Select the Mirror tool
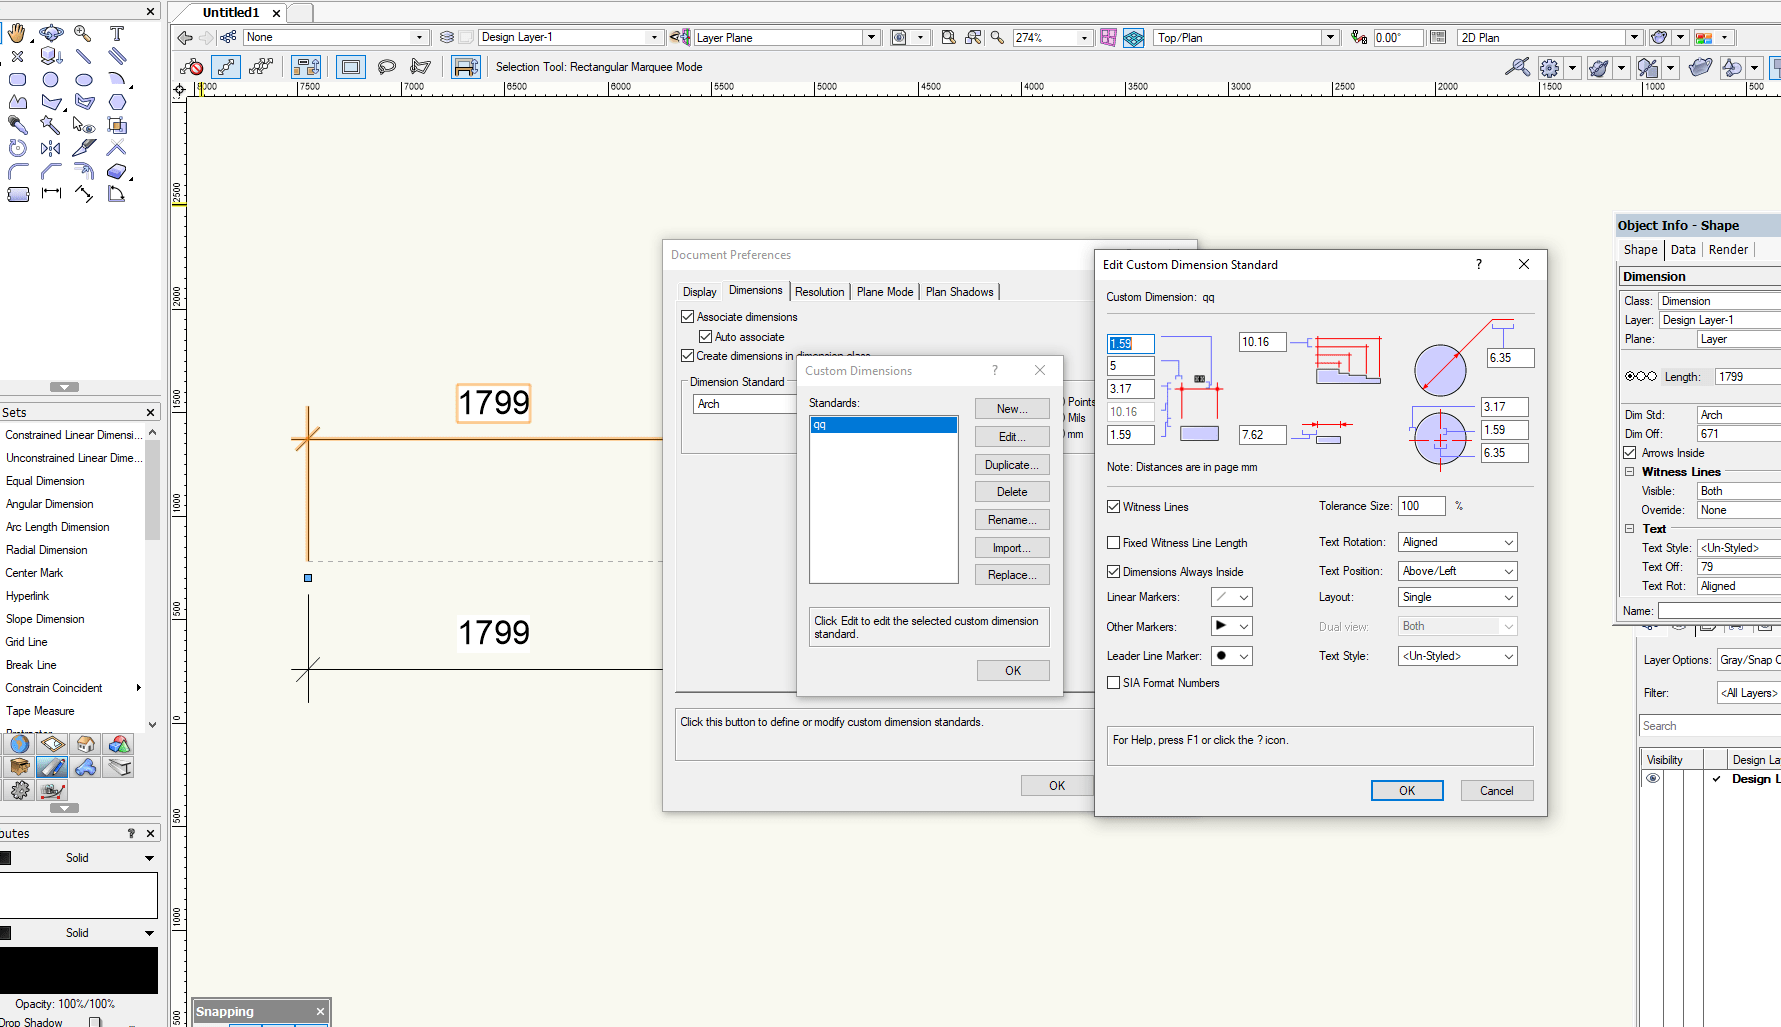The image size is (1781, 1027). 49,148
